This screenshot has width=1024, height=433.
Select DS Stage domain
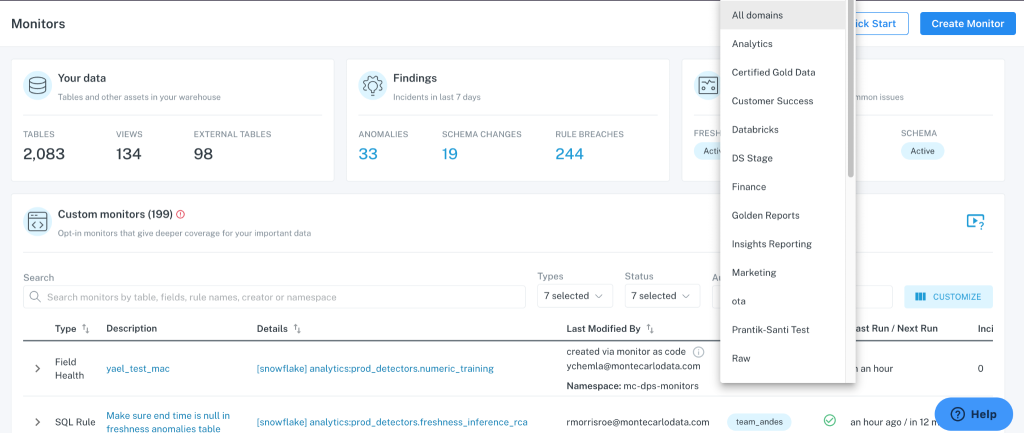tap(783, 158)
